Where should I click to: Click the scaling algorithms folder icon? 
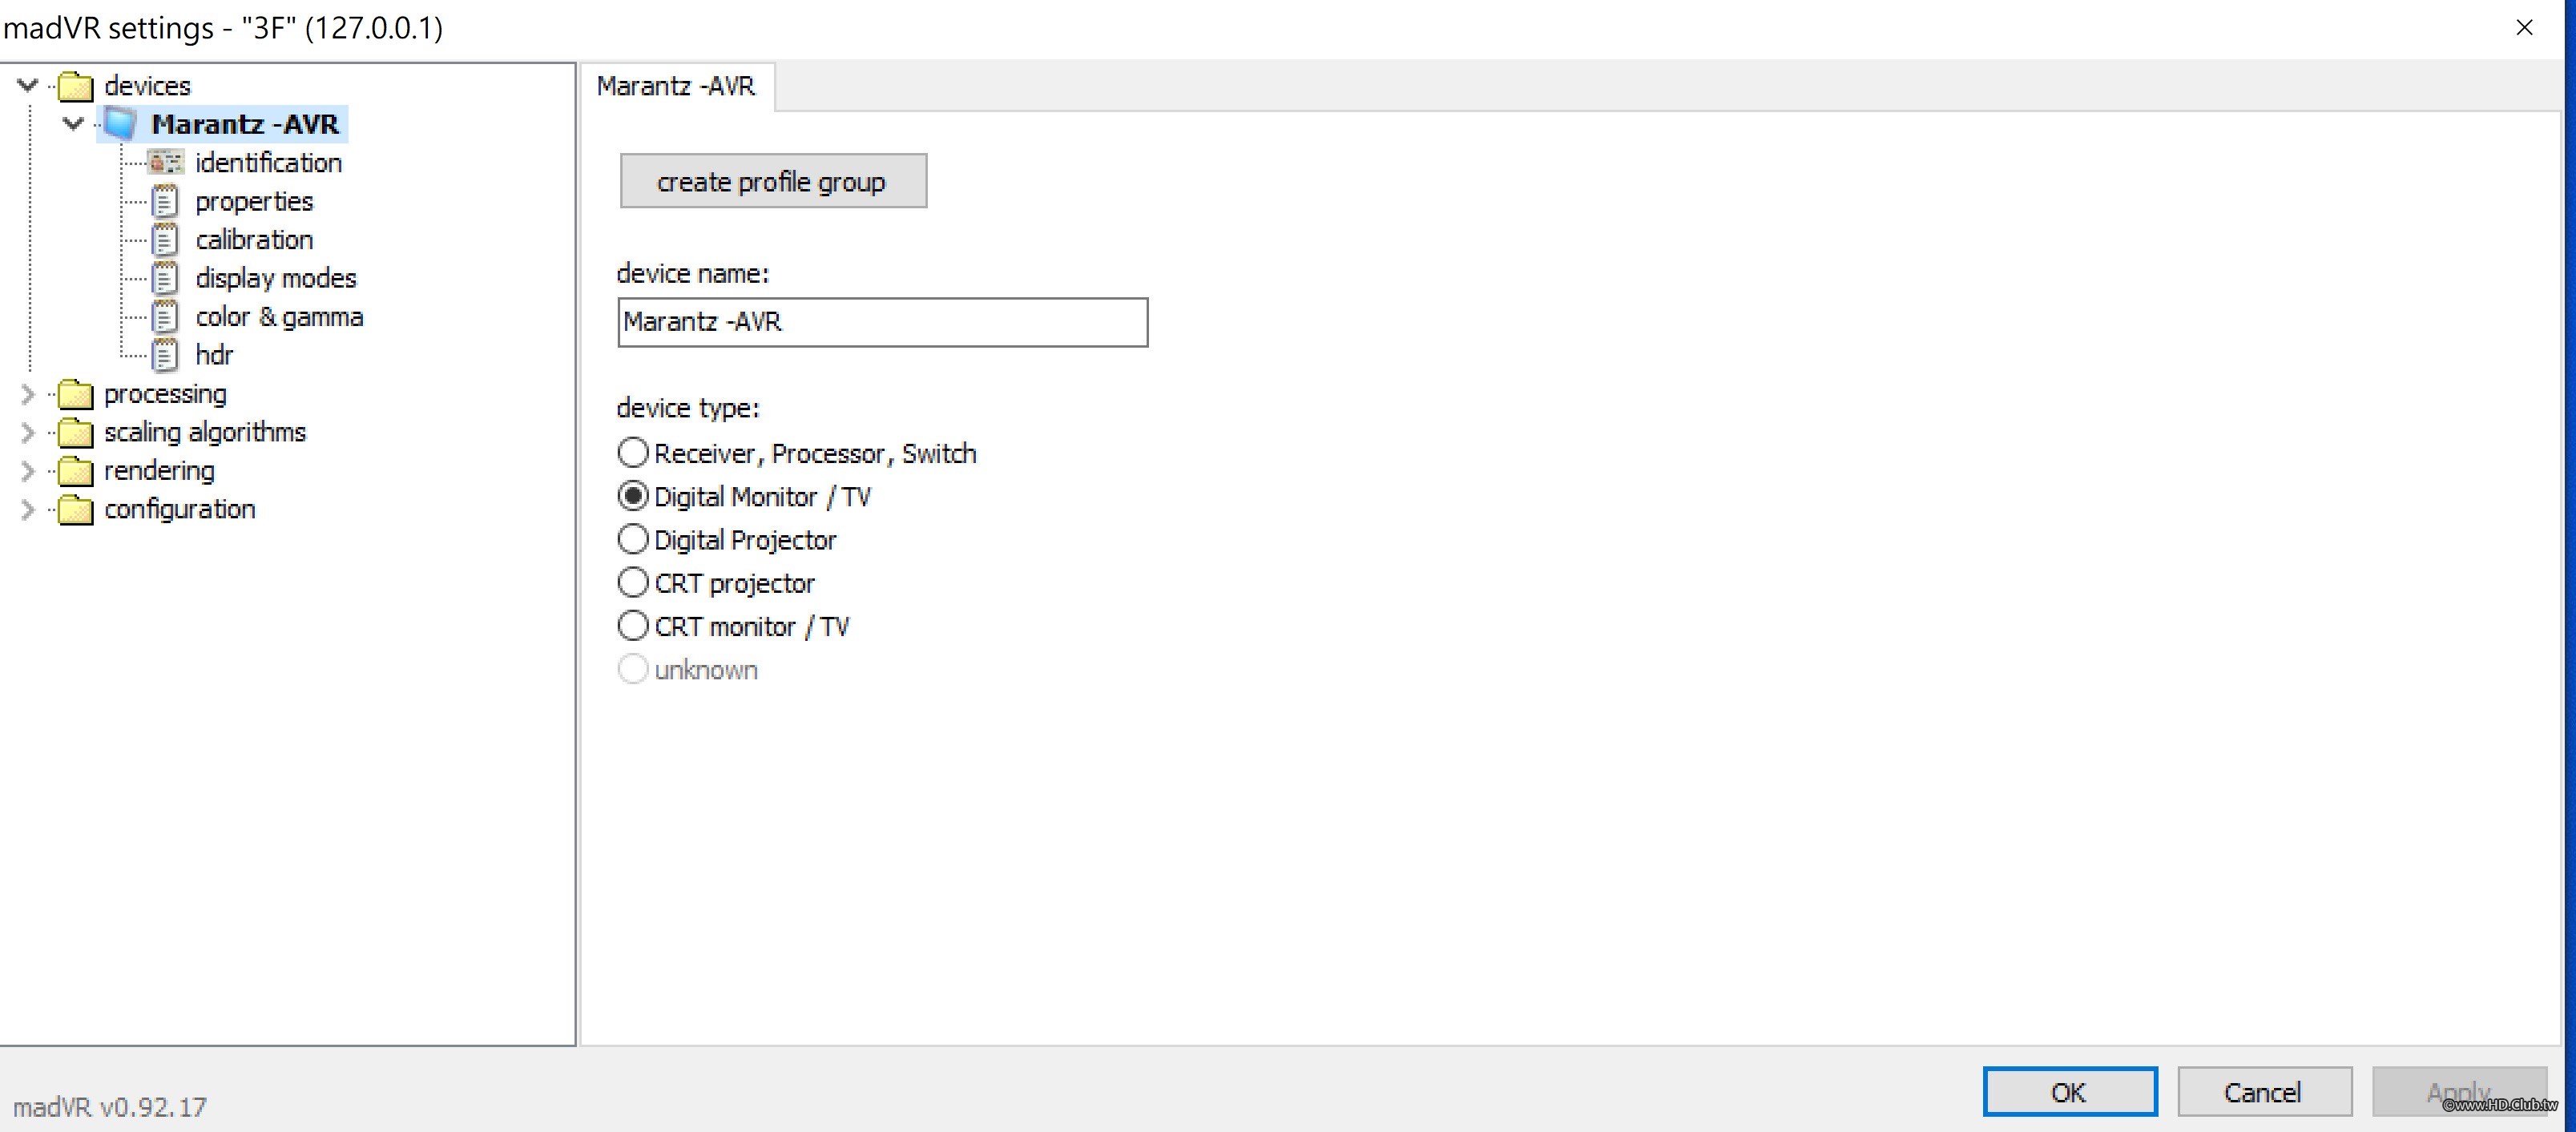[75, 432]
